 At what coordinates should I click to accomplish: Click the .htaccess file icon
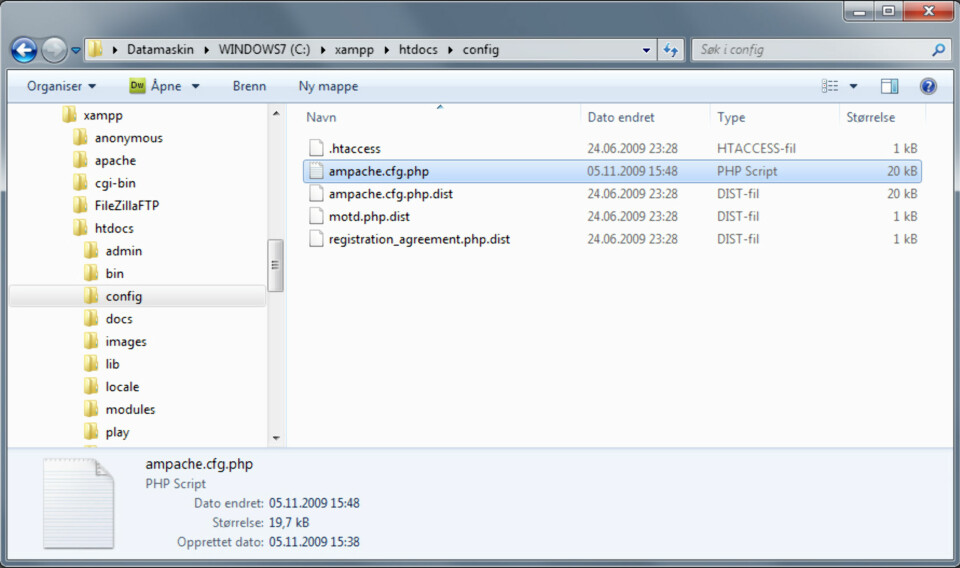click(316, 148)
